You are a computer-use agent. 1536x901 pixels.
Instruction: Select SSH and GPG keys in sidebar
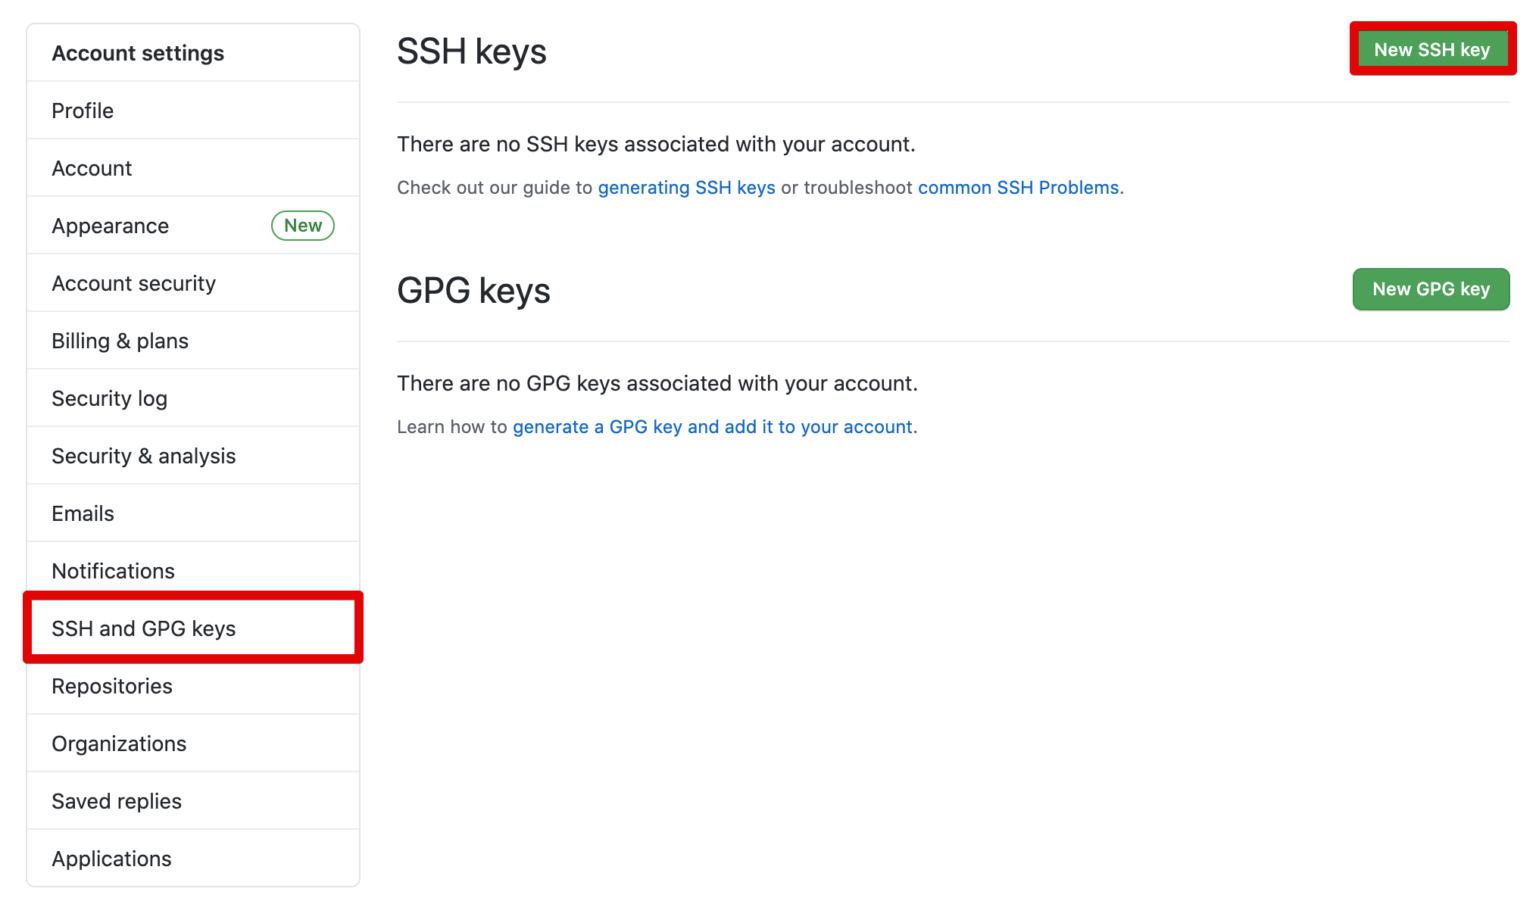tap(143, 628)
